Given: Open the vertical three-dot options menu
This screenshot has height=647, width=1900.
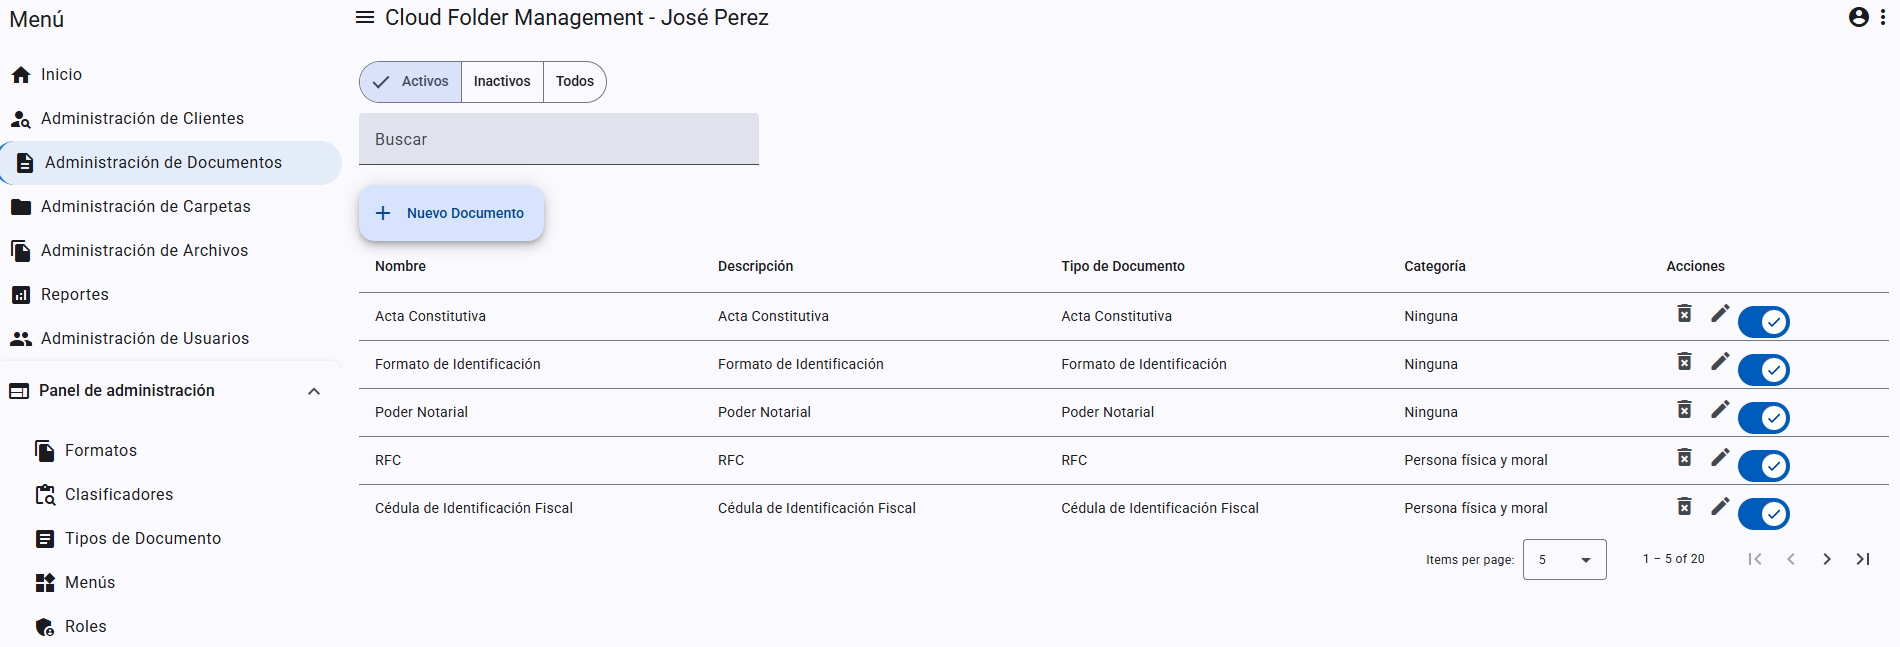Looking at the screenshot, I should pos(1883,17).
